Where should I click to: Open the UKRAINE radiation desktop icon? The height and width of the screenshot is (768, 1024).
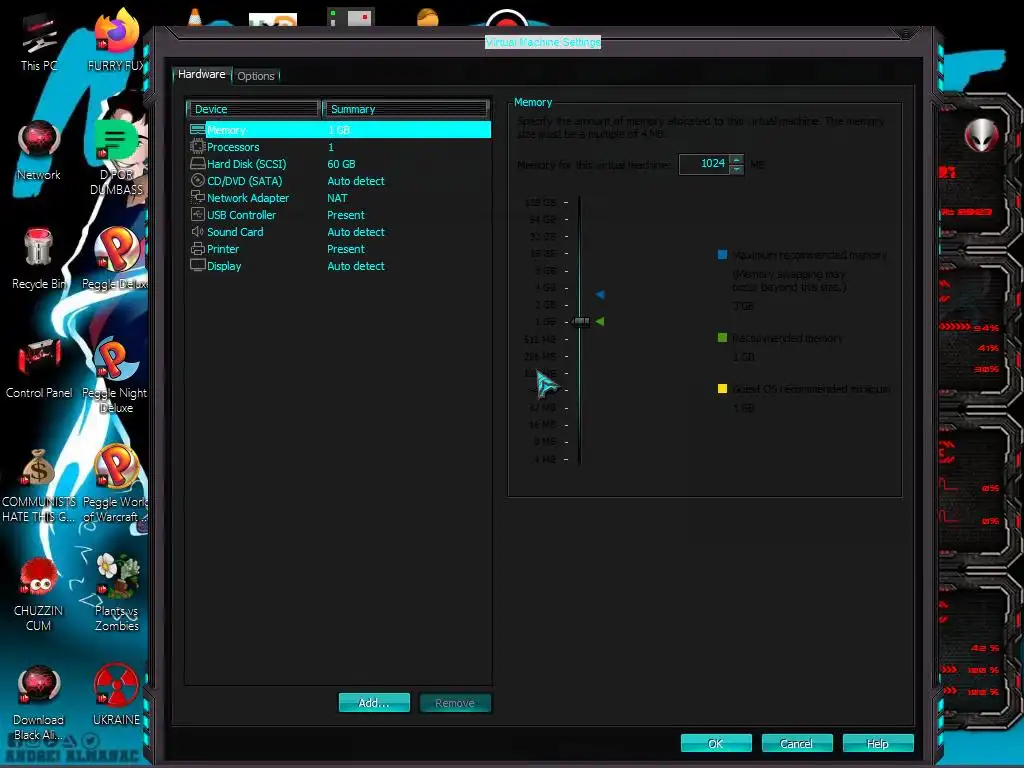[x=116, y=687]
